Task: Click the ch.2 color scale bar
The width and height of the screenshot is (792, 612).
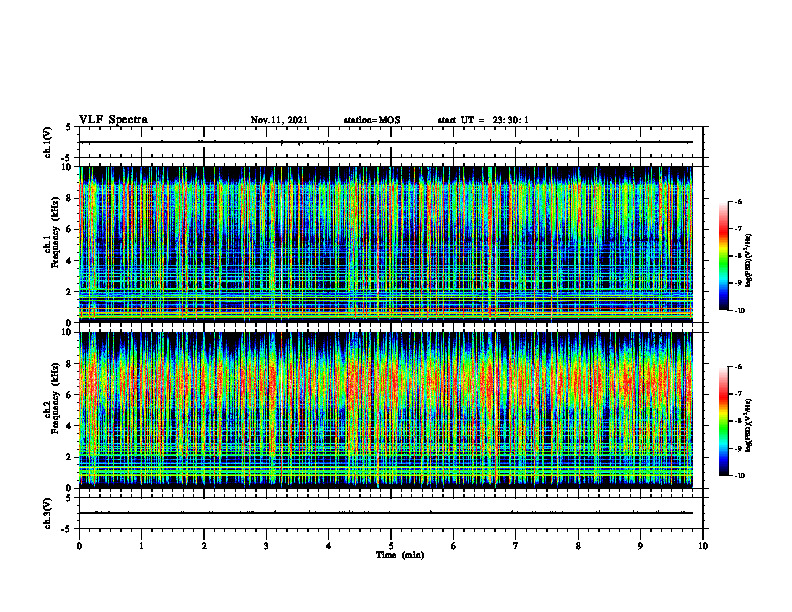Action: pyautogui.click(x=723, y=421)
